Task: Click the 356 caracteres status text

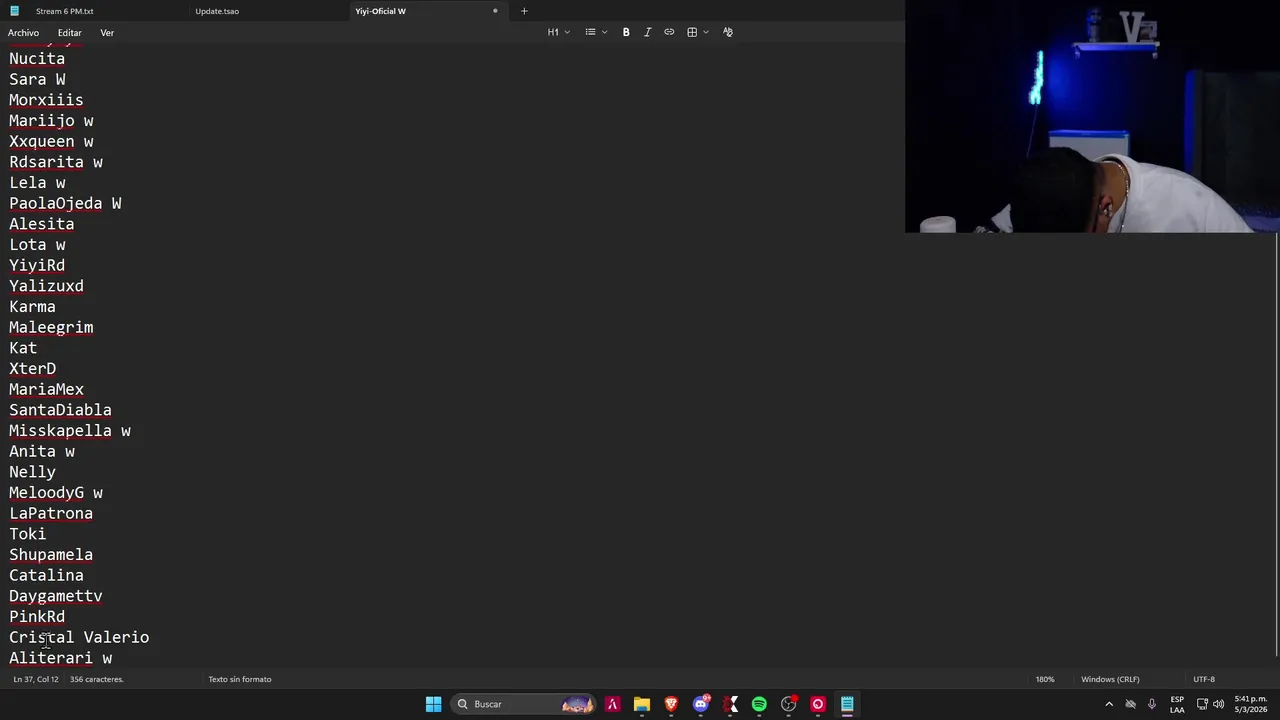Action: point(97,679)
